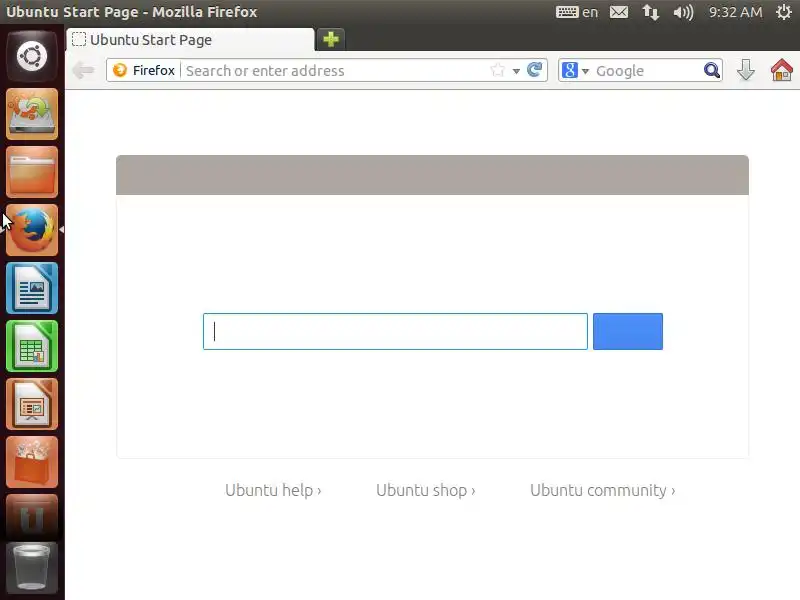
Task: Open the keyboard layout en indicator
Action: [577, 12]
